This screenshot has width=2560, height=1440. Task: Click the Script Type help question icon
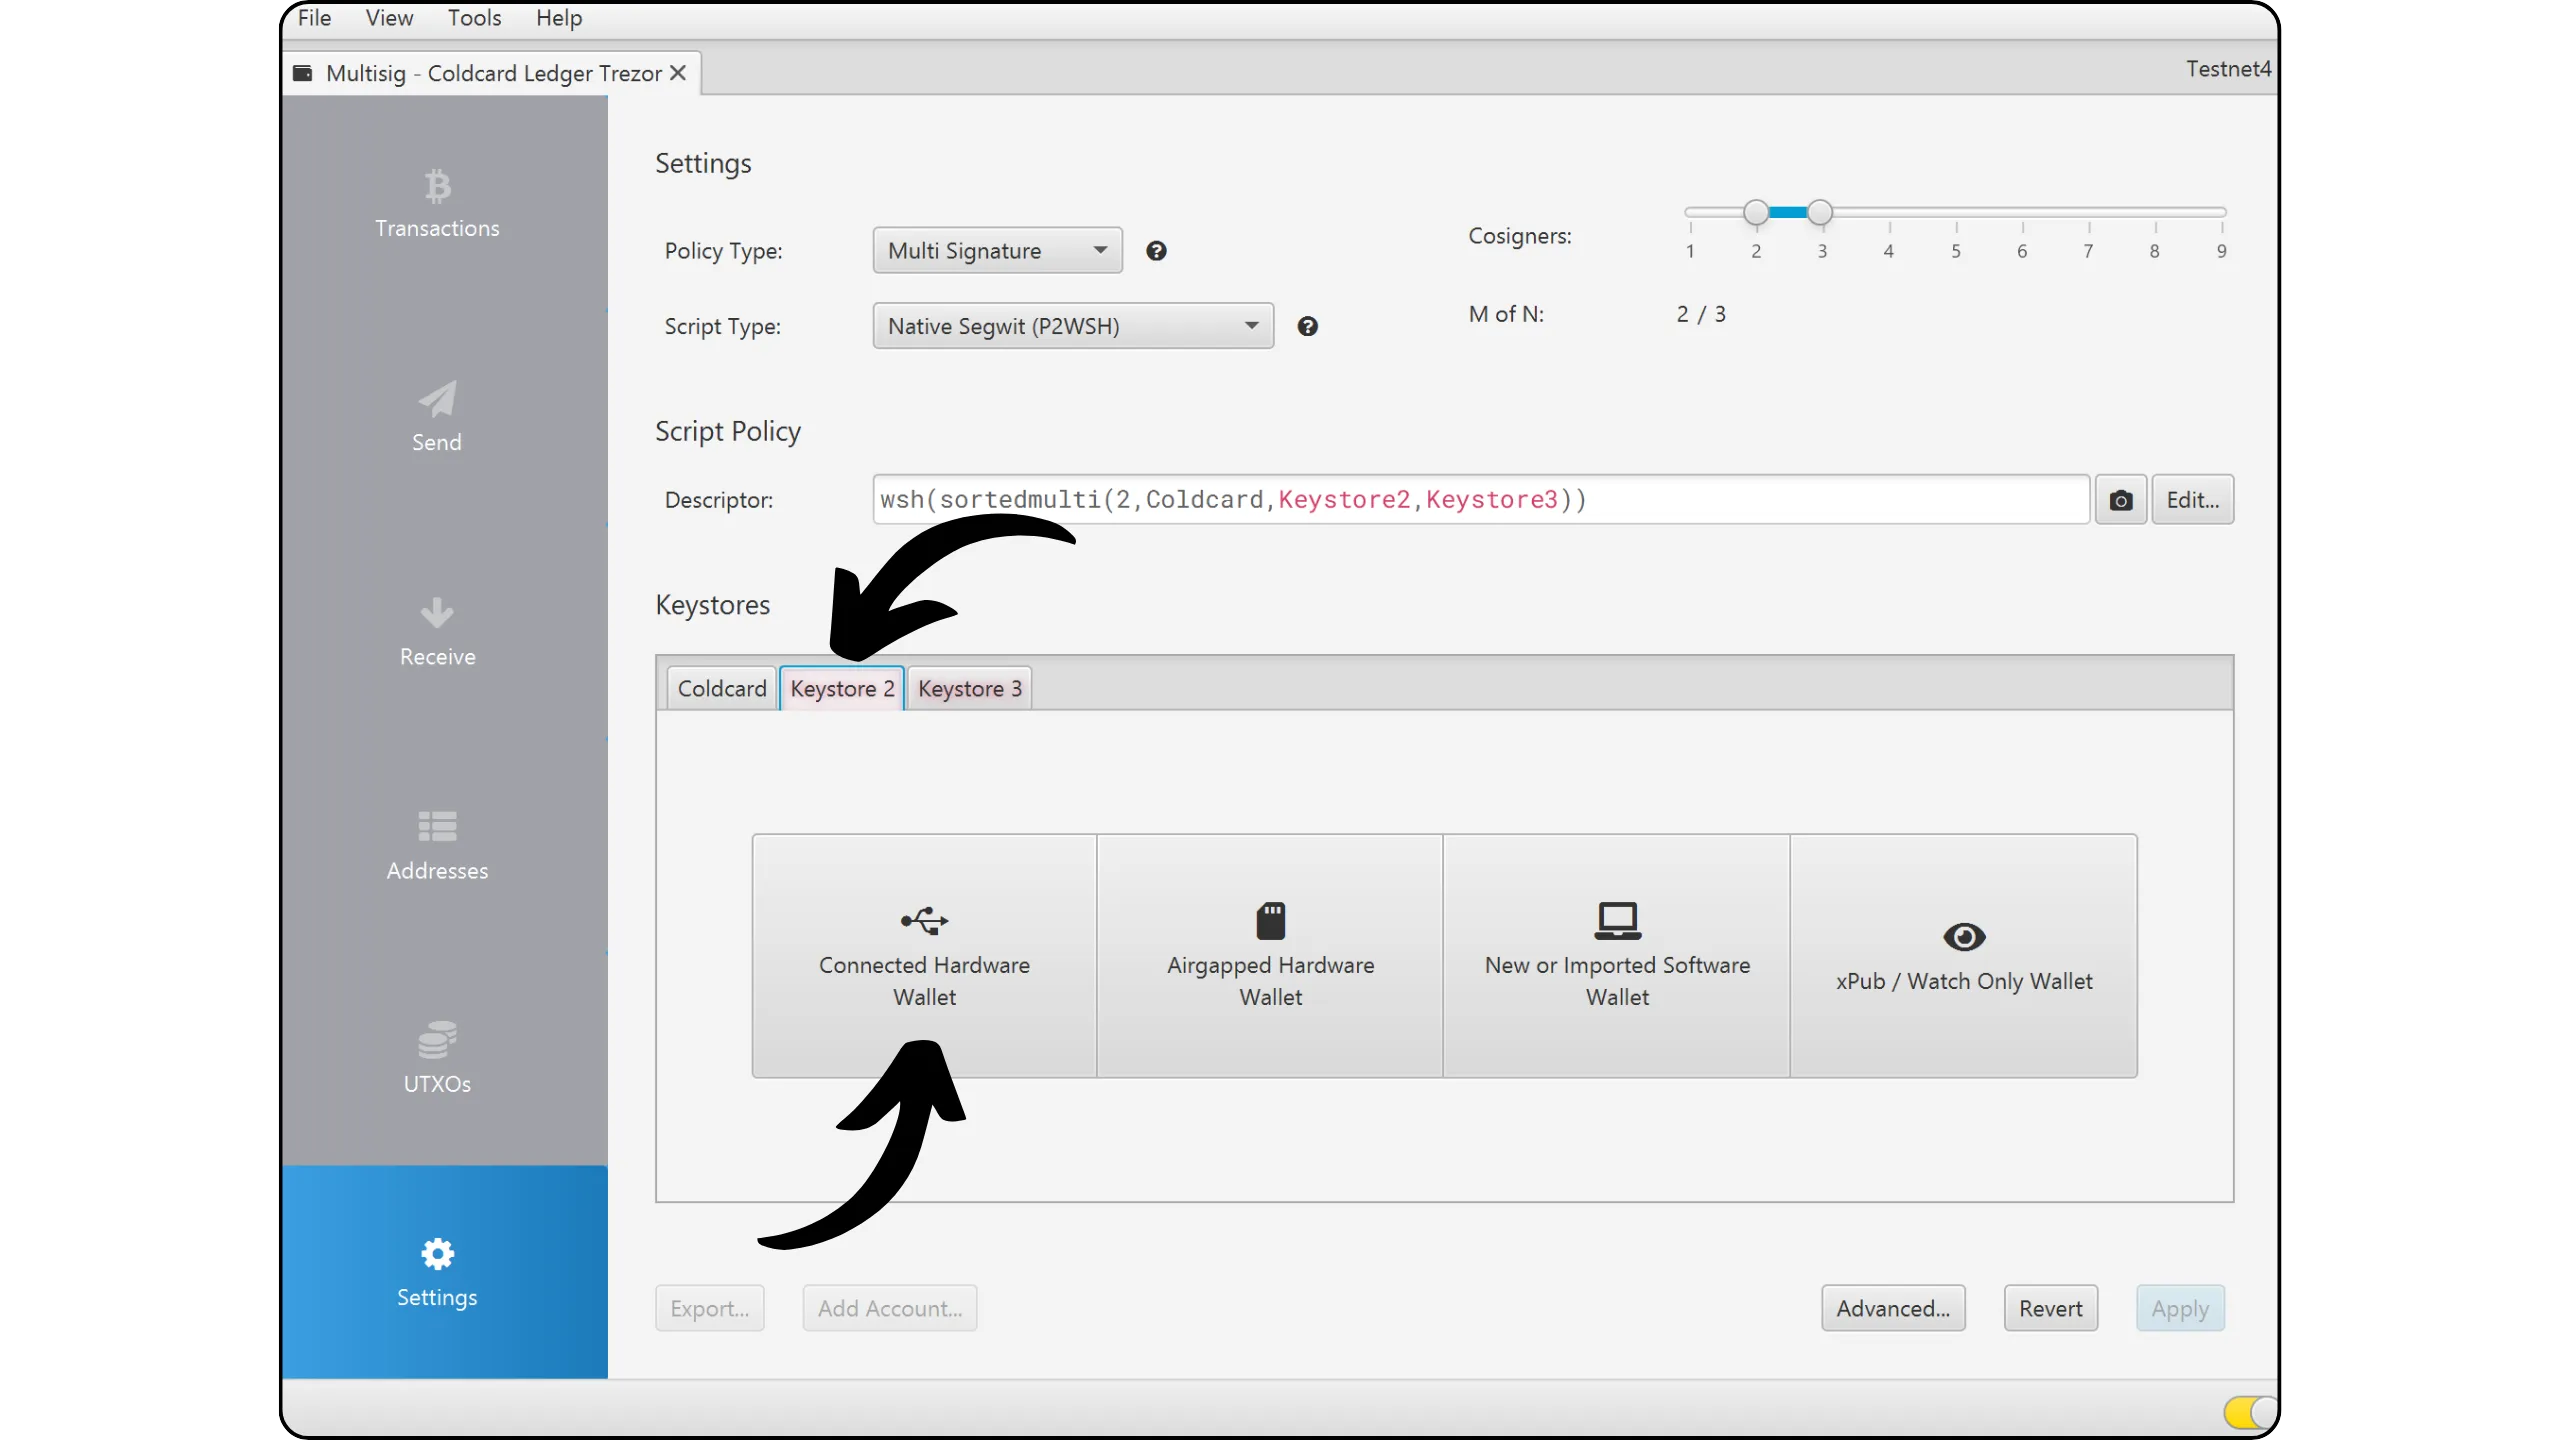point(1307,326)
